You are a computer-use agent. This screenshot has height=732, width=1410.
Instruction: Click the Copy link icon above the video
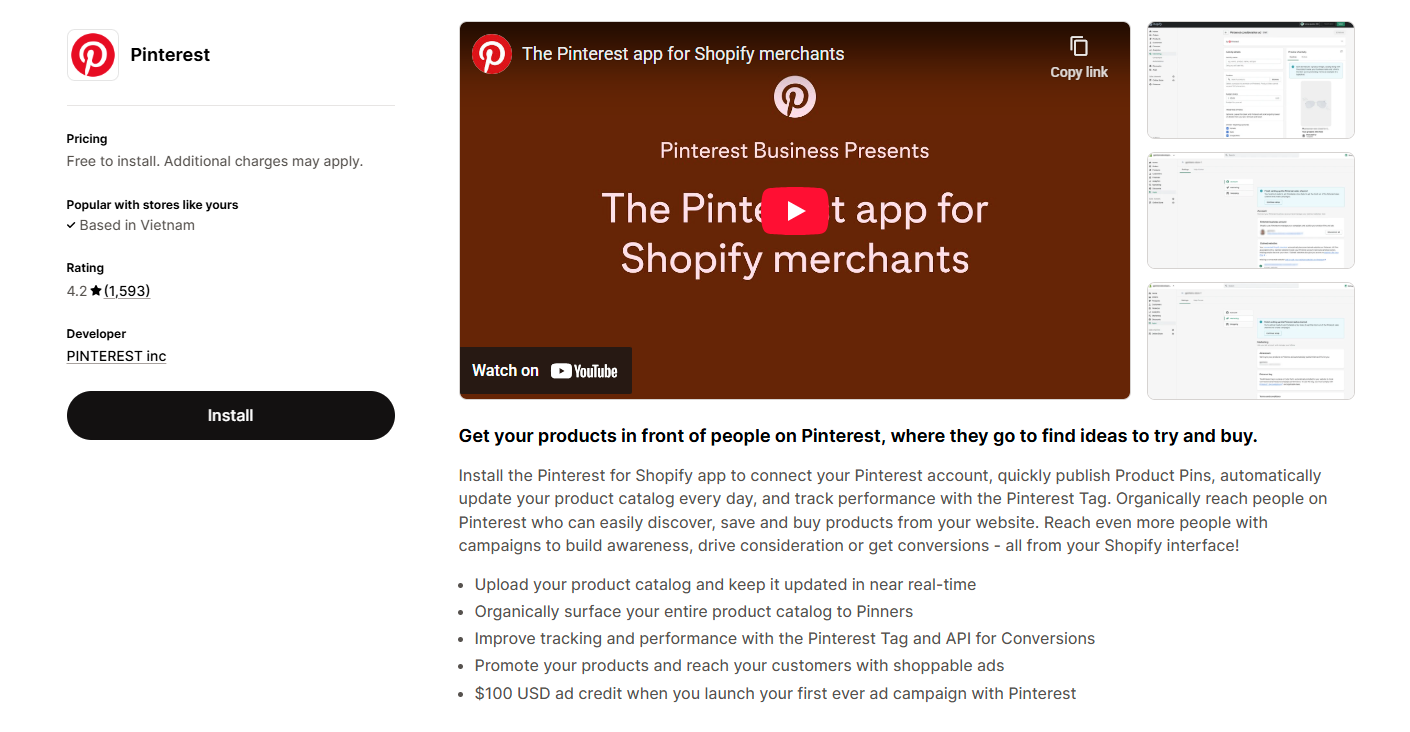[x=1078, y=45]
